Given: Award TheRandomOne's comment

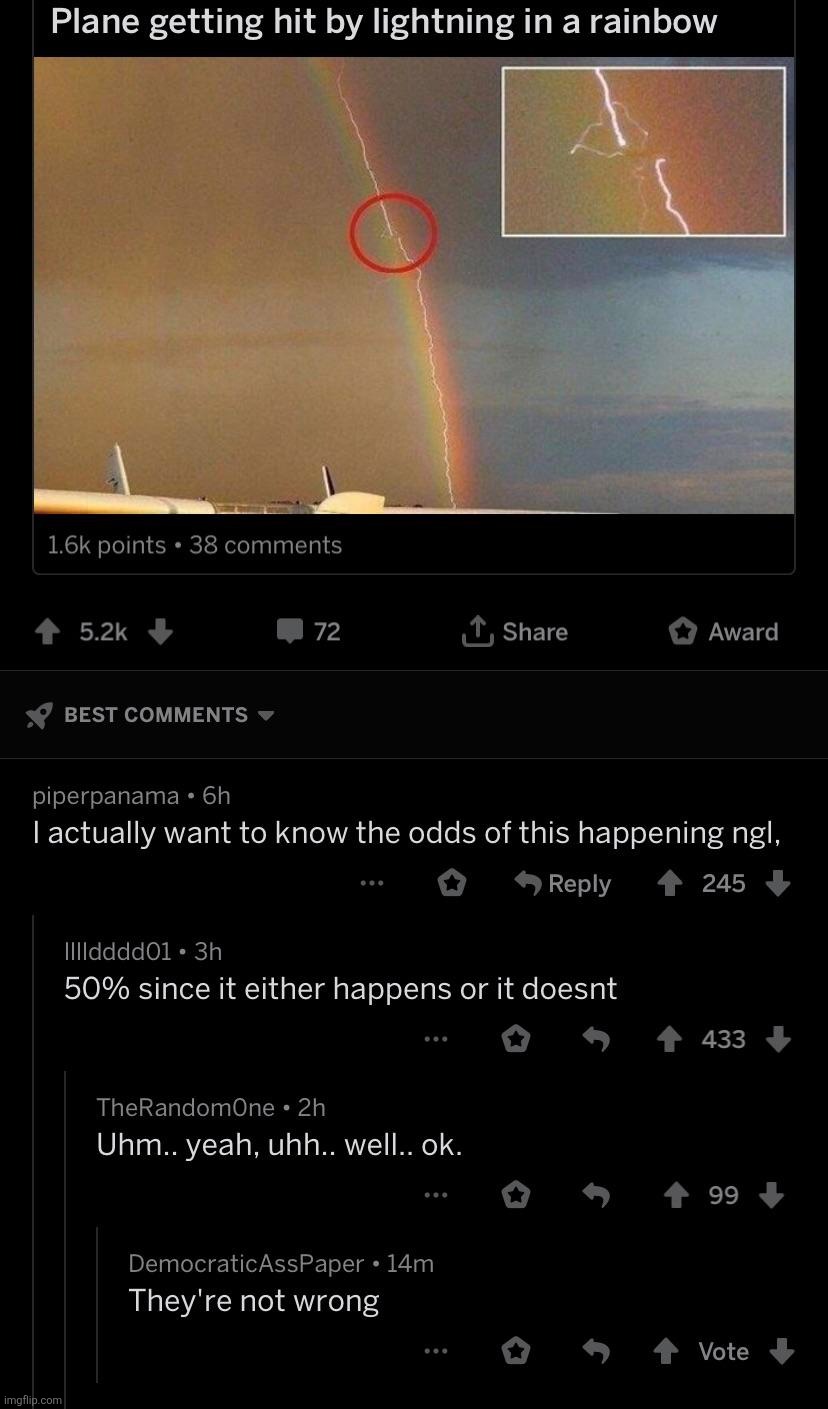Looking at the screenshot, I should [516, 1196].
